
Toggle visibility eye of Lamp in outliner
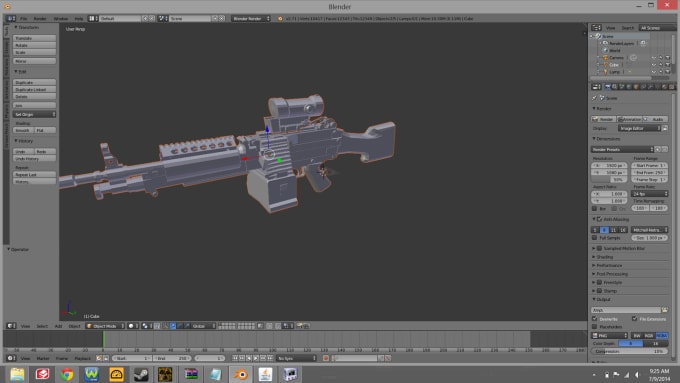[x=654, y=72]
